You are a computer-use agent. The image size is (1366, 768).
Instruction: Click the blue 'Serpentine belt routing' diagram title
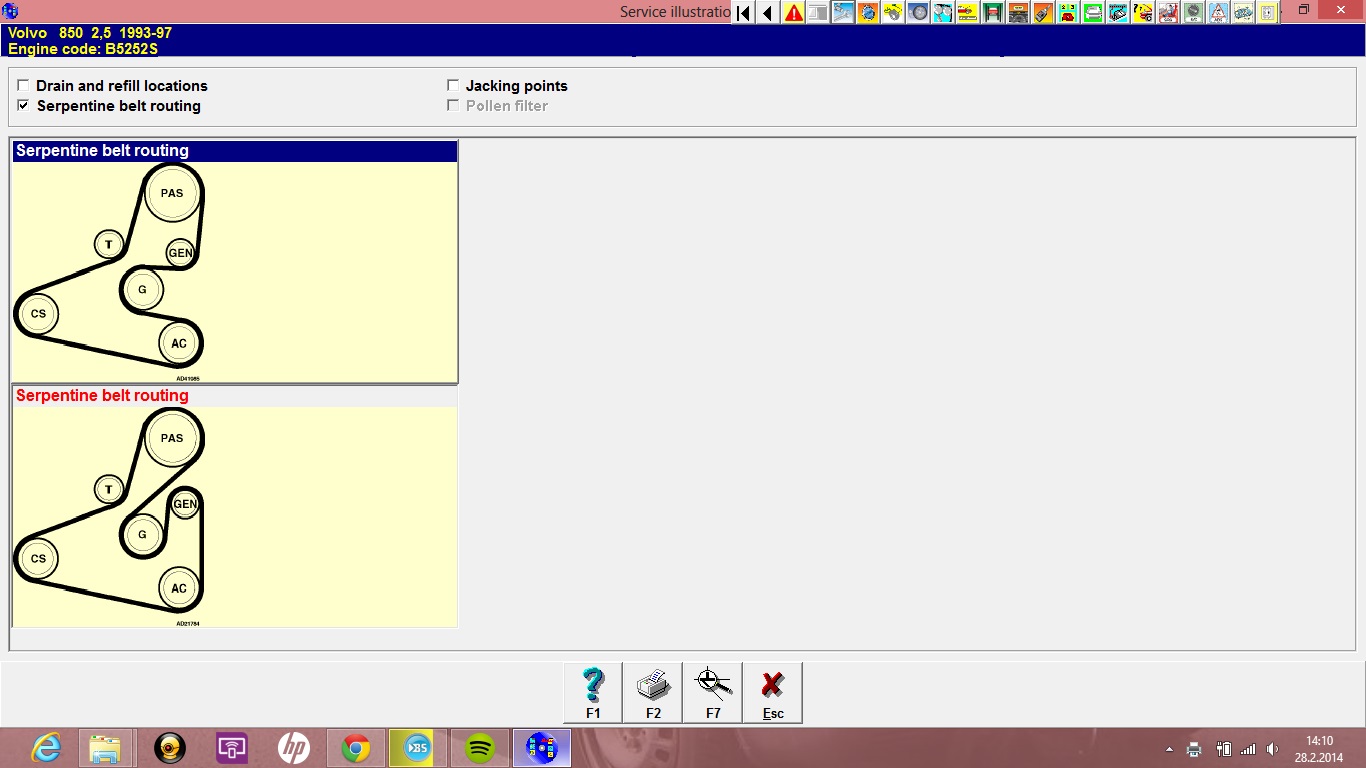click(102, 151)
